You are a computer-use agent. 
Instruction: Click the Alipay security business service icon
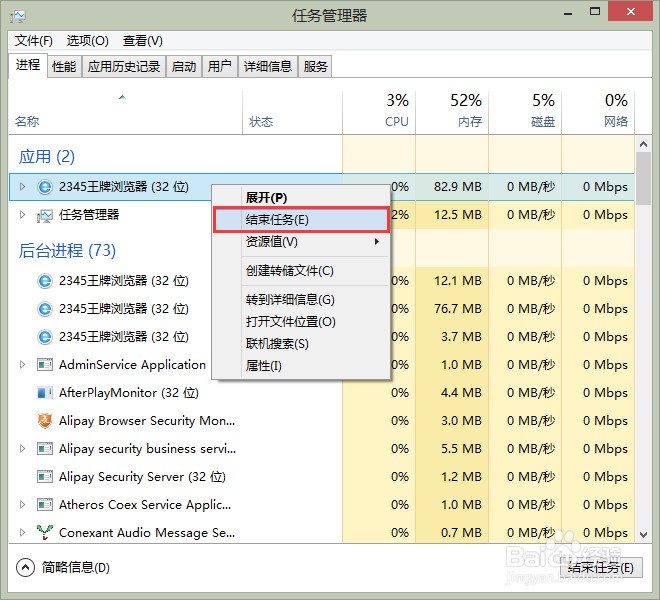point(45,449)
